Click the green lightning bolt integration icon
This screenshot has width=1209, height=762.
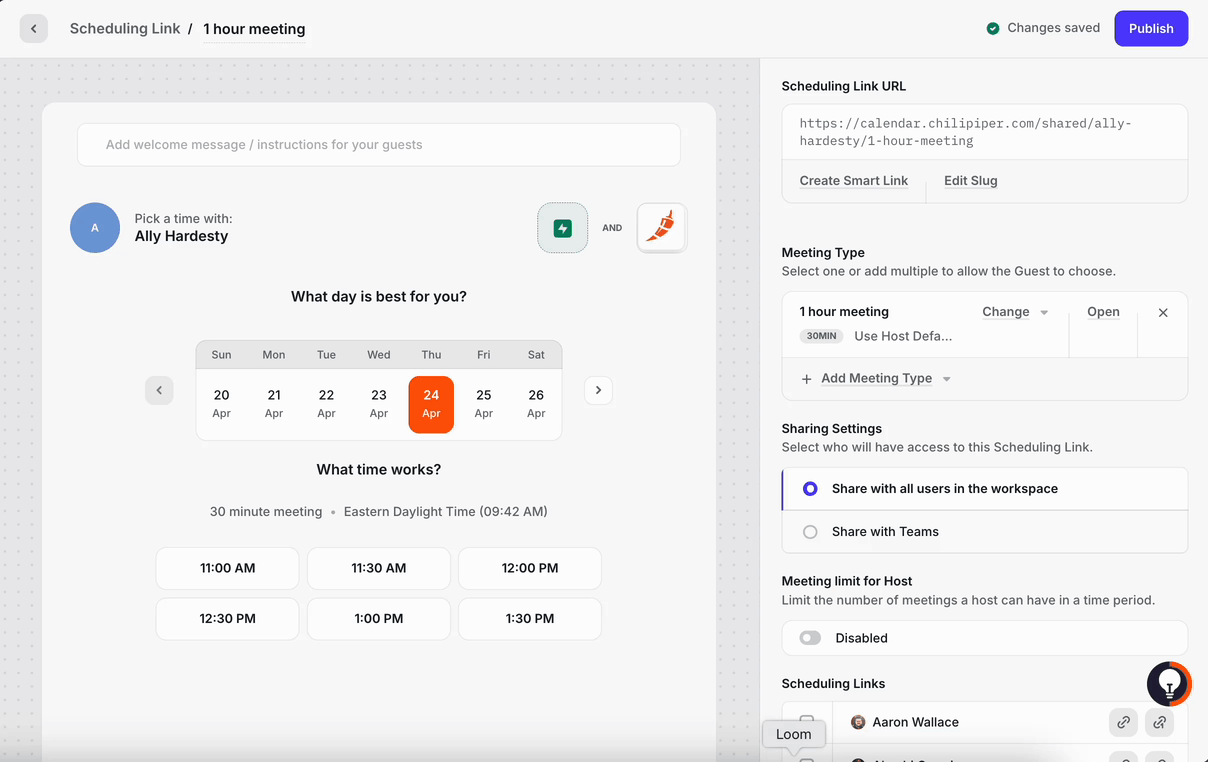pyautogui.click(x=562, y=228)
